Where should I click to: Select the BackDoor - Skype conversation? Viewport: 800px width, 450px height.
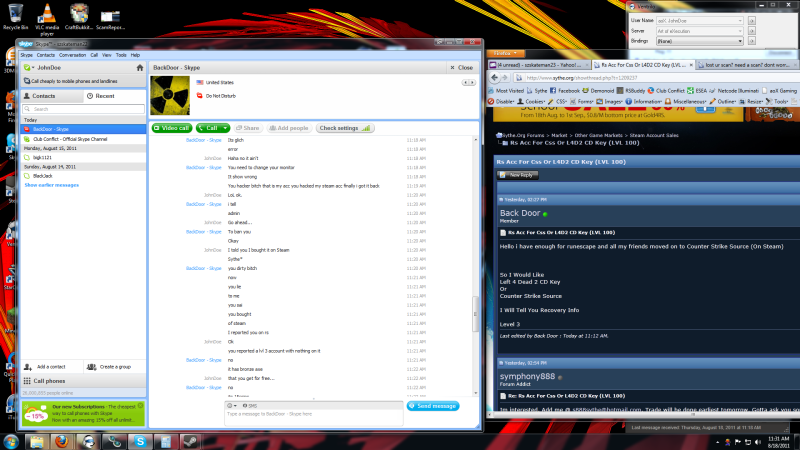[x=83, y=129]
